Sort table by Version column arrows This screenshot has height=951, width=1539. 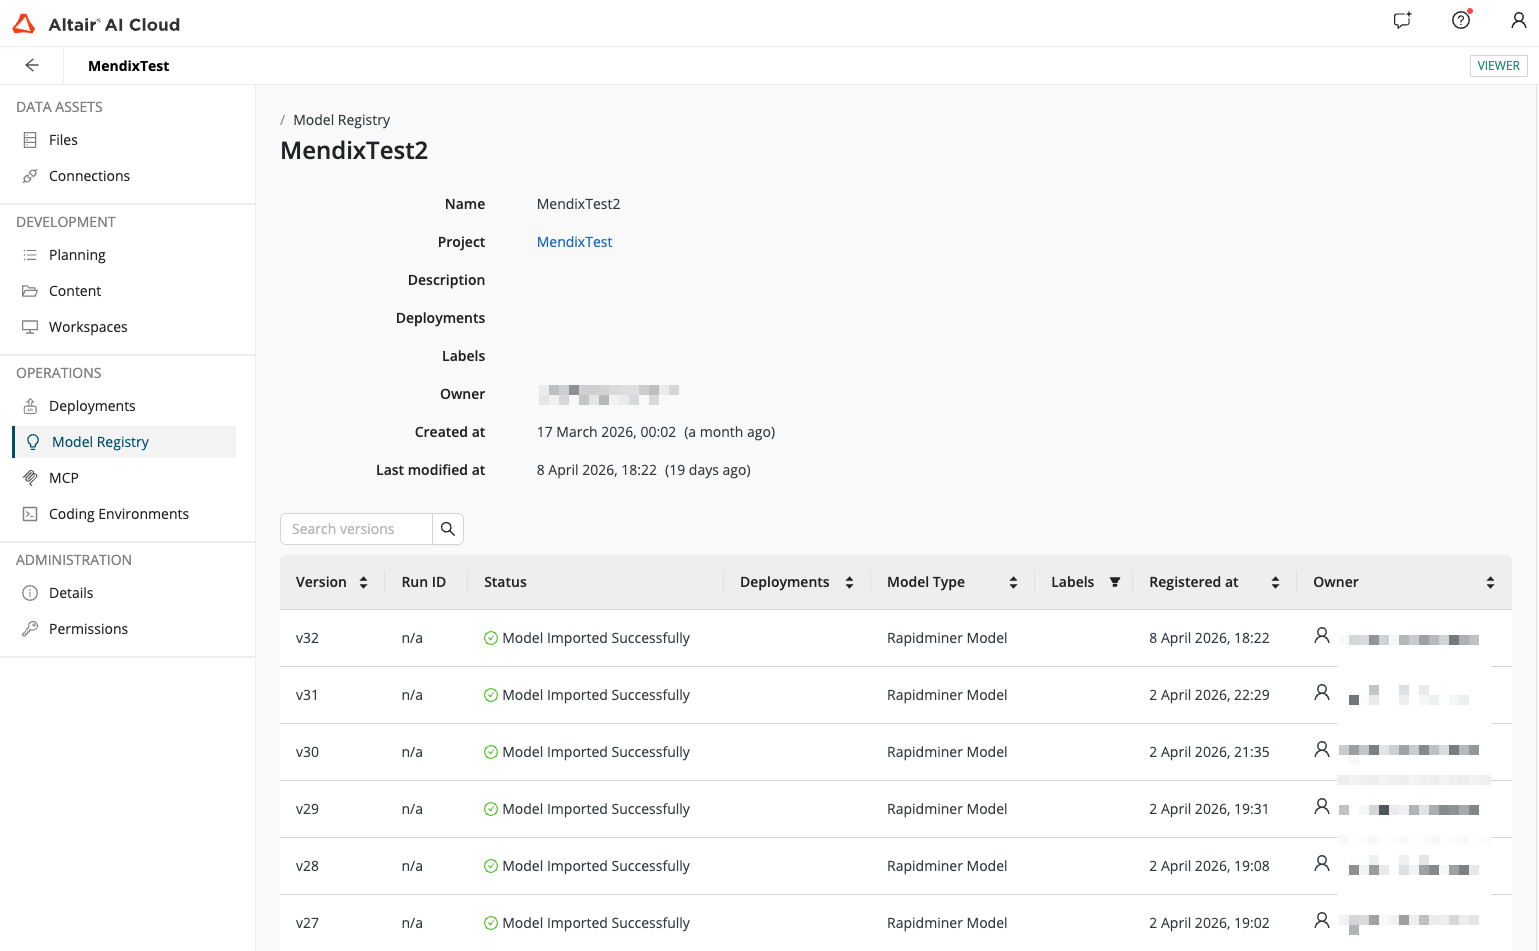point(363,582)
